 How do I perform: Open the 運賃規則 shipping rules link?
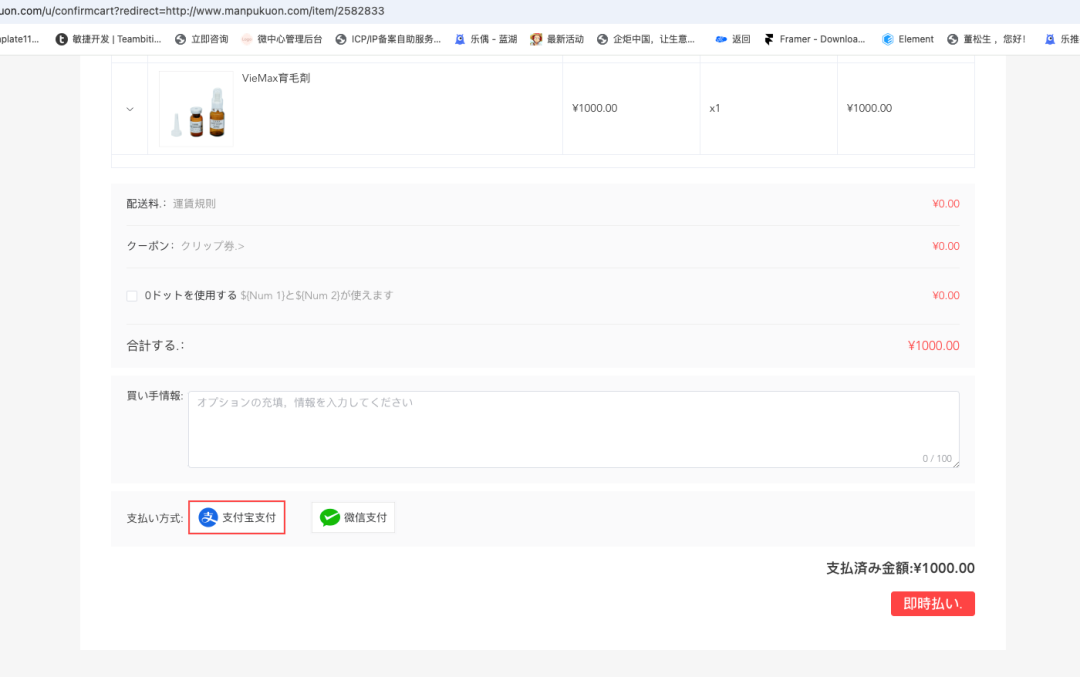click(194, 204)
